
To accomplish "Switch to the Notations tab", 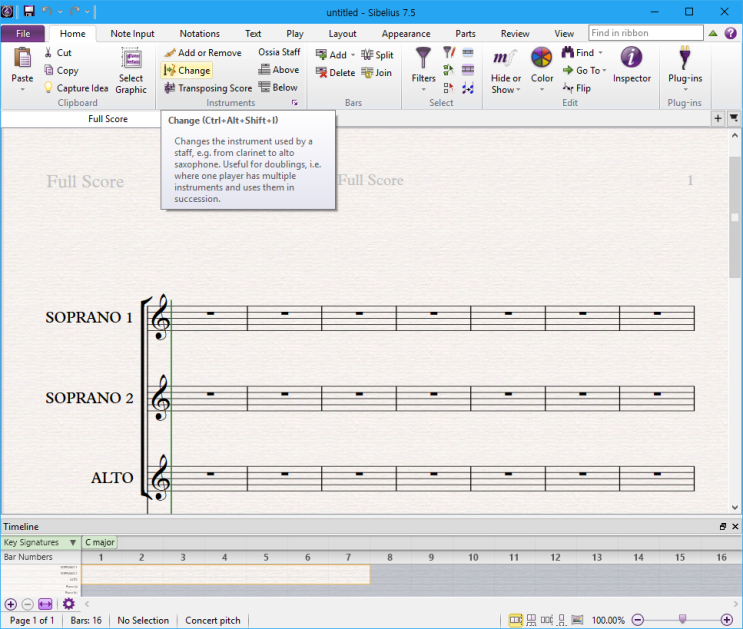I will point(199,34).
